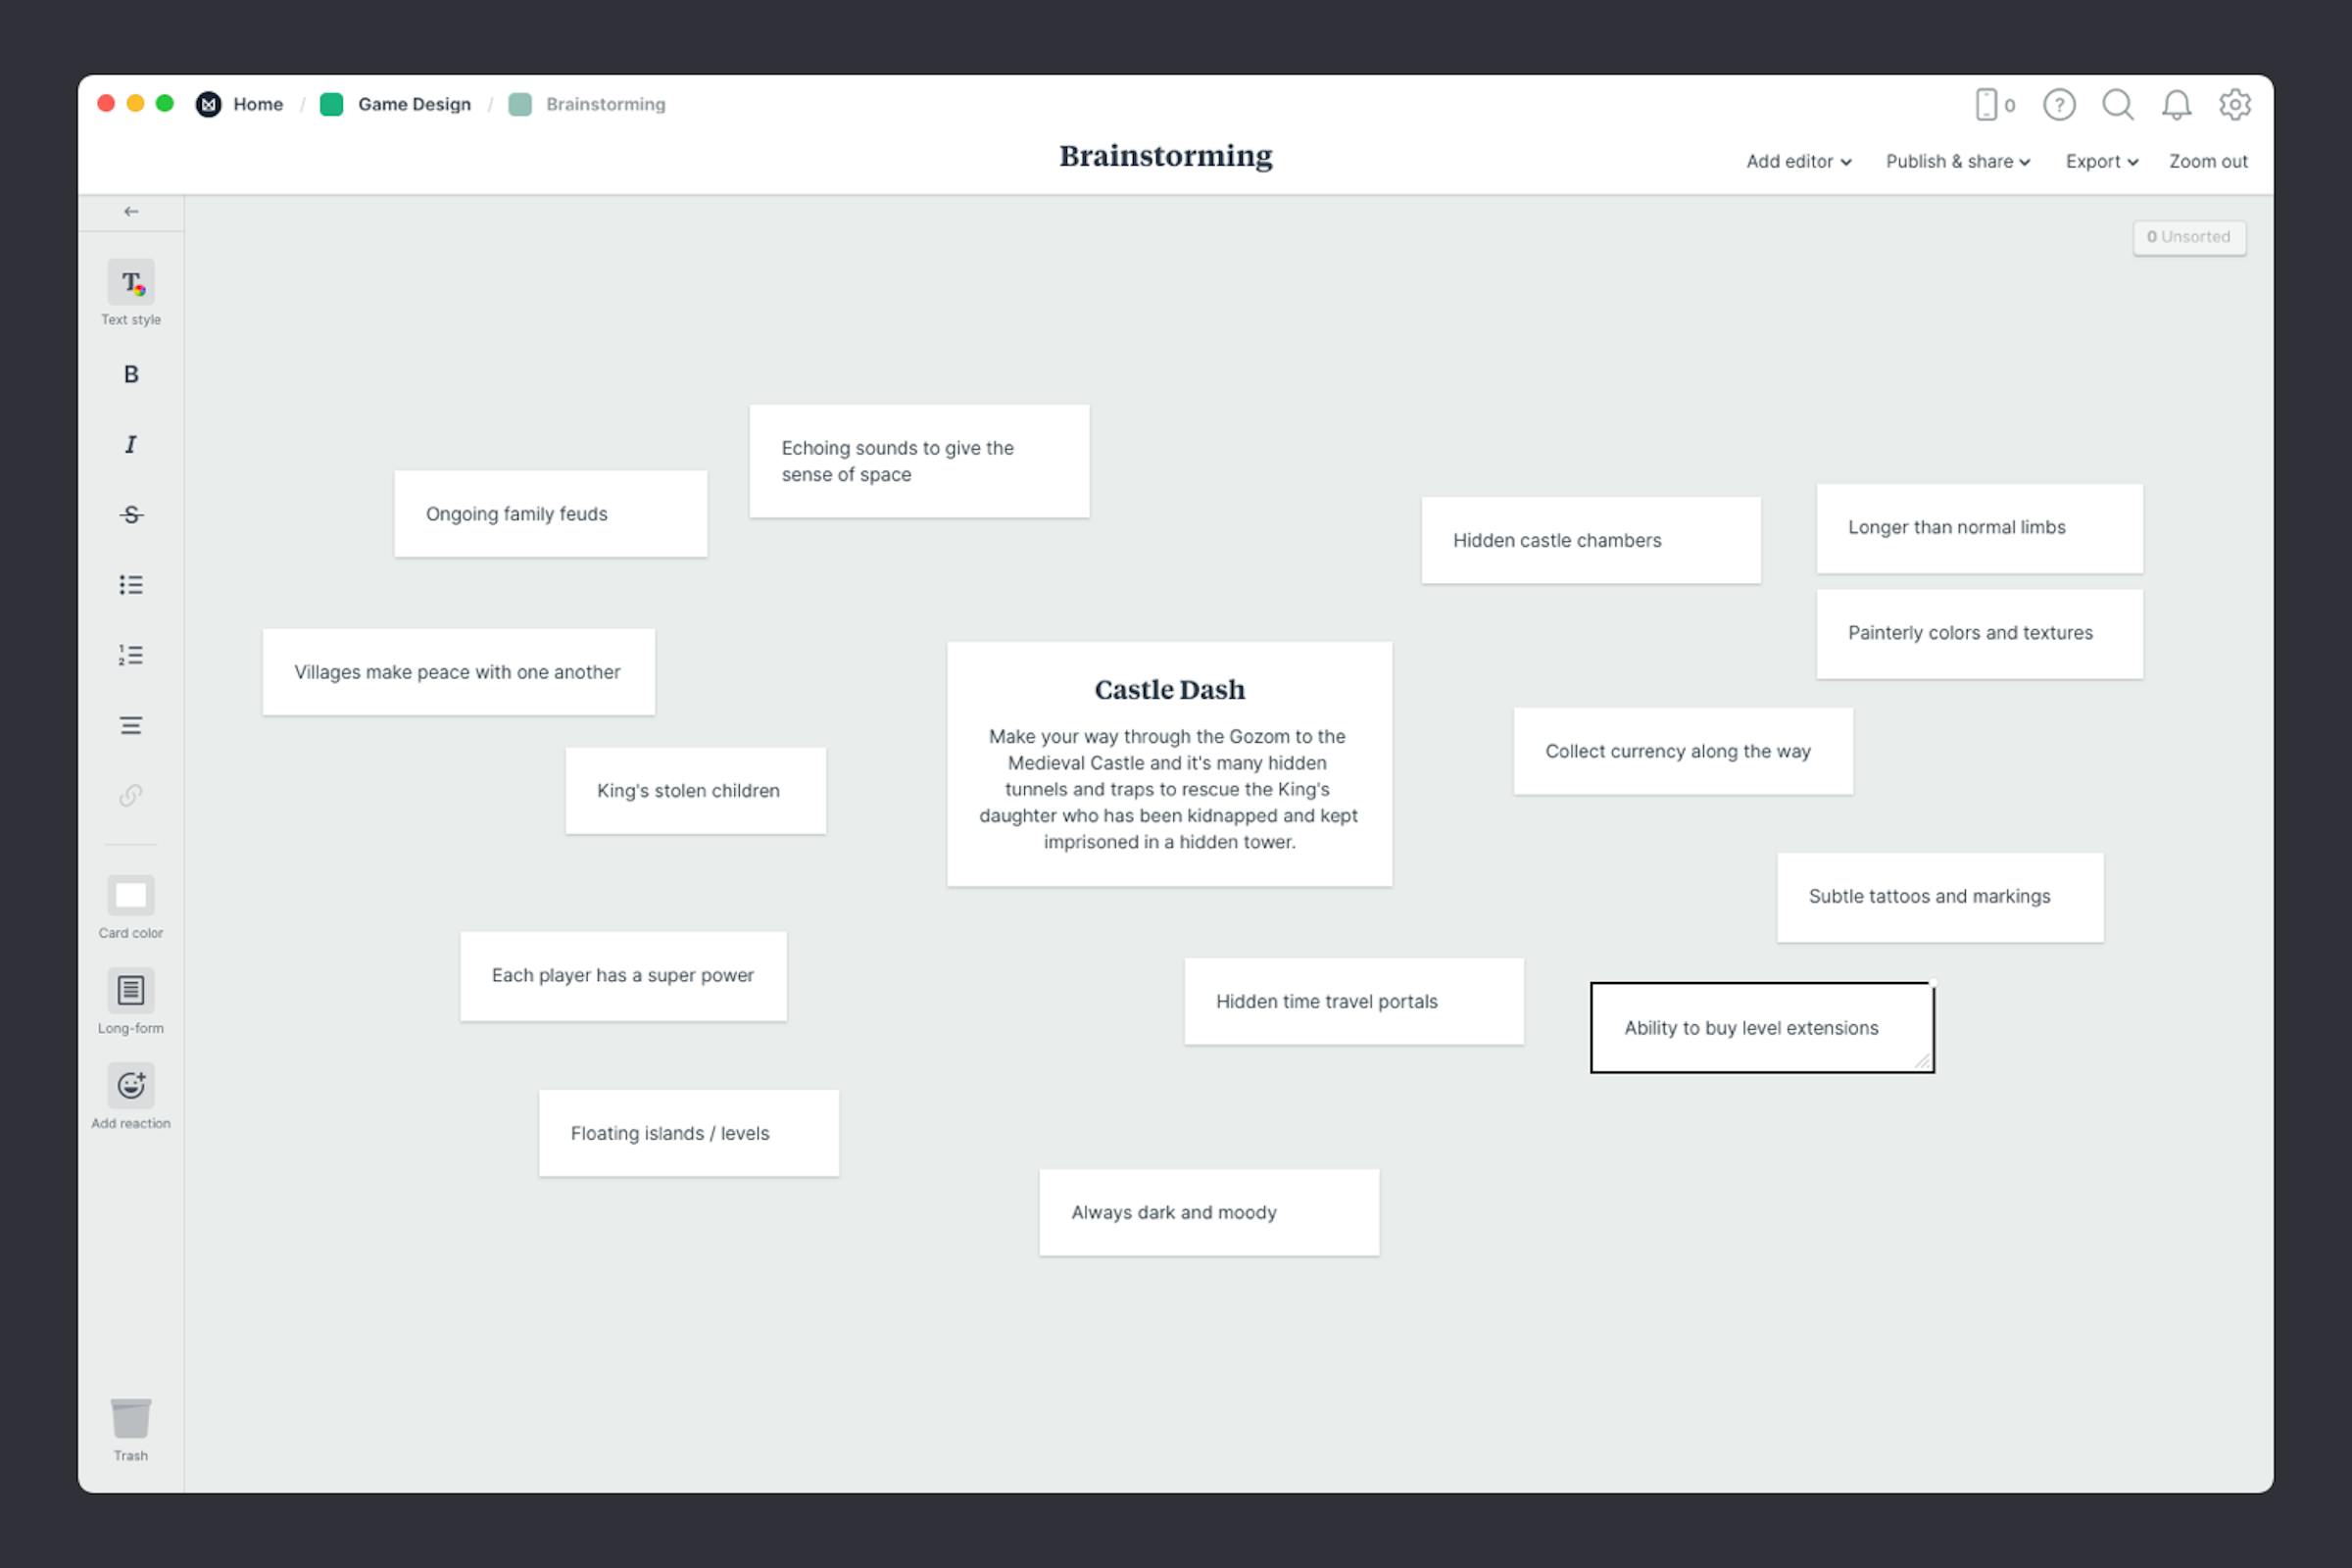Expand the Export options

pyautogui.click(x=2100, y=161)
